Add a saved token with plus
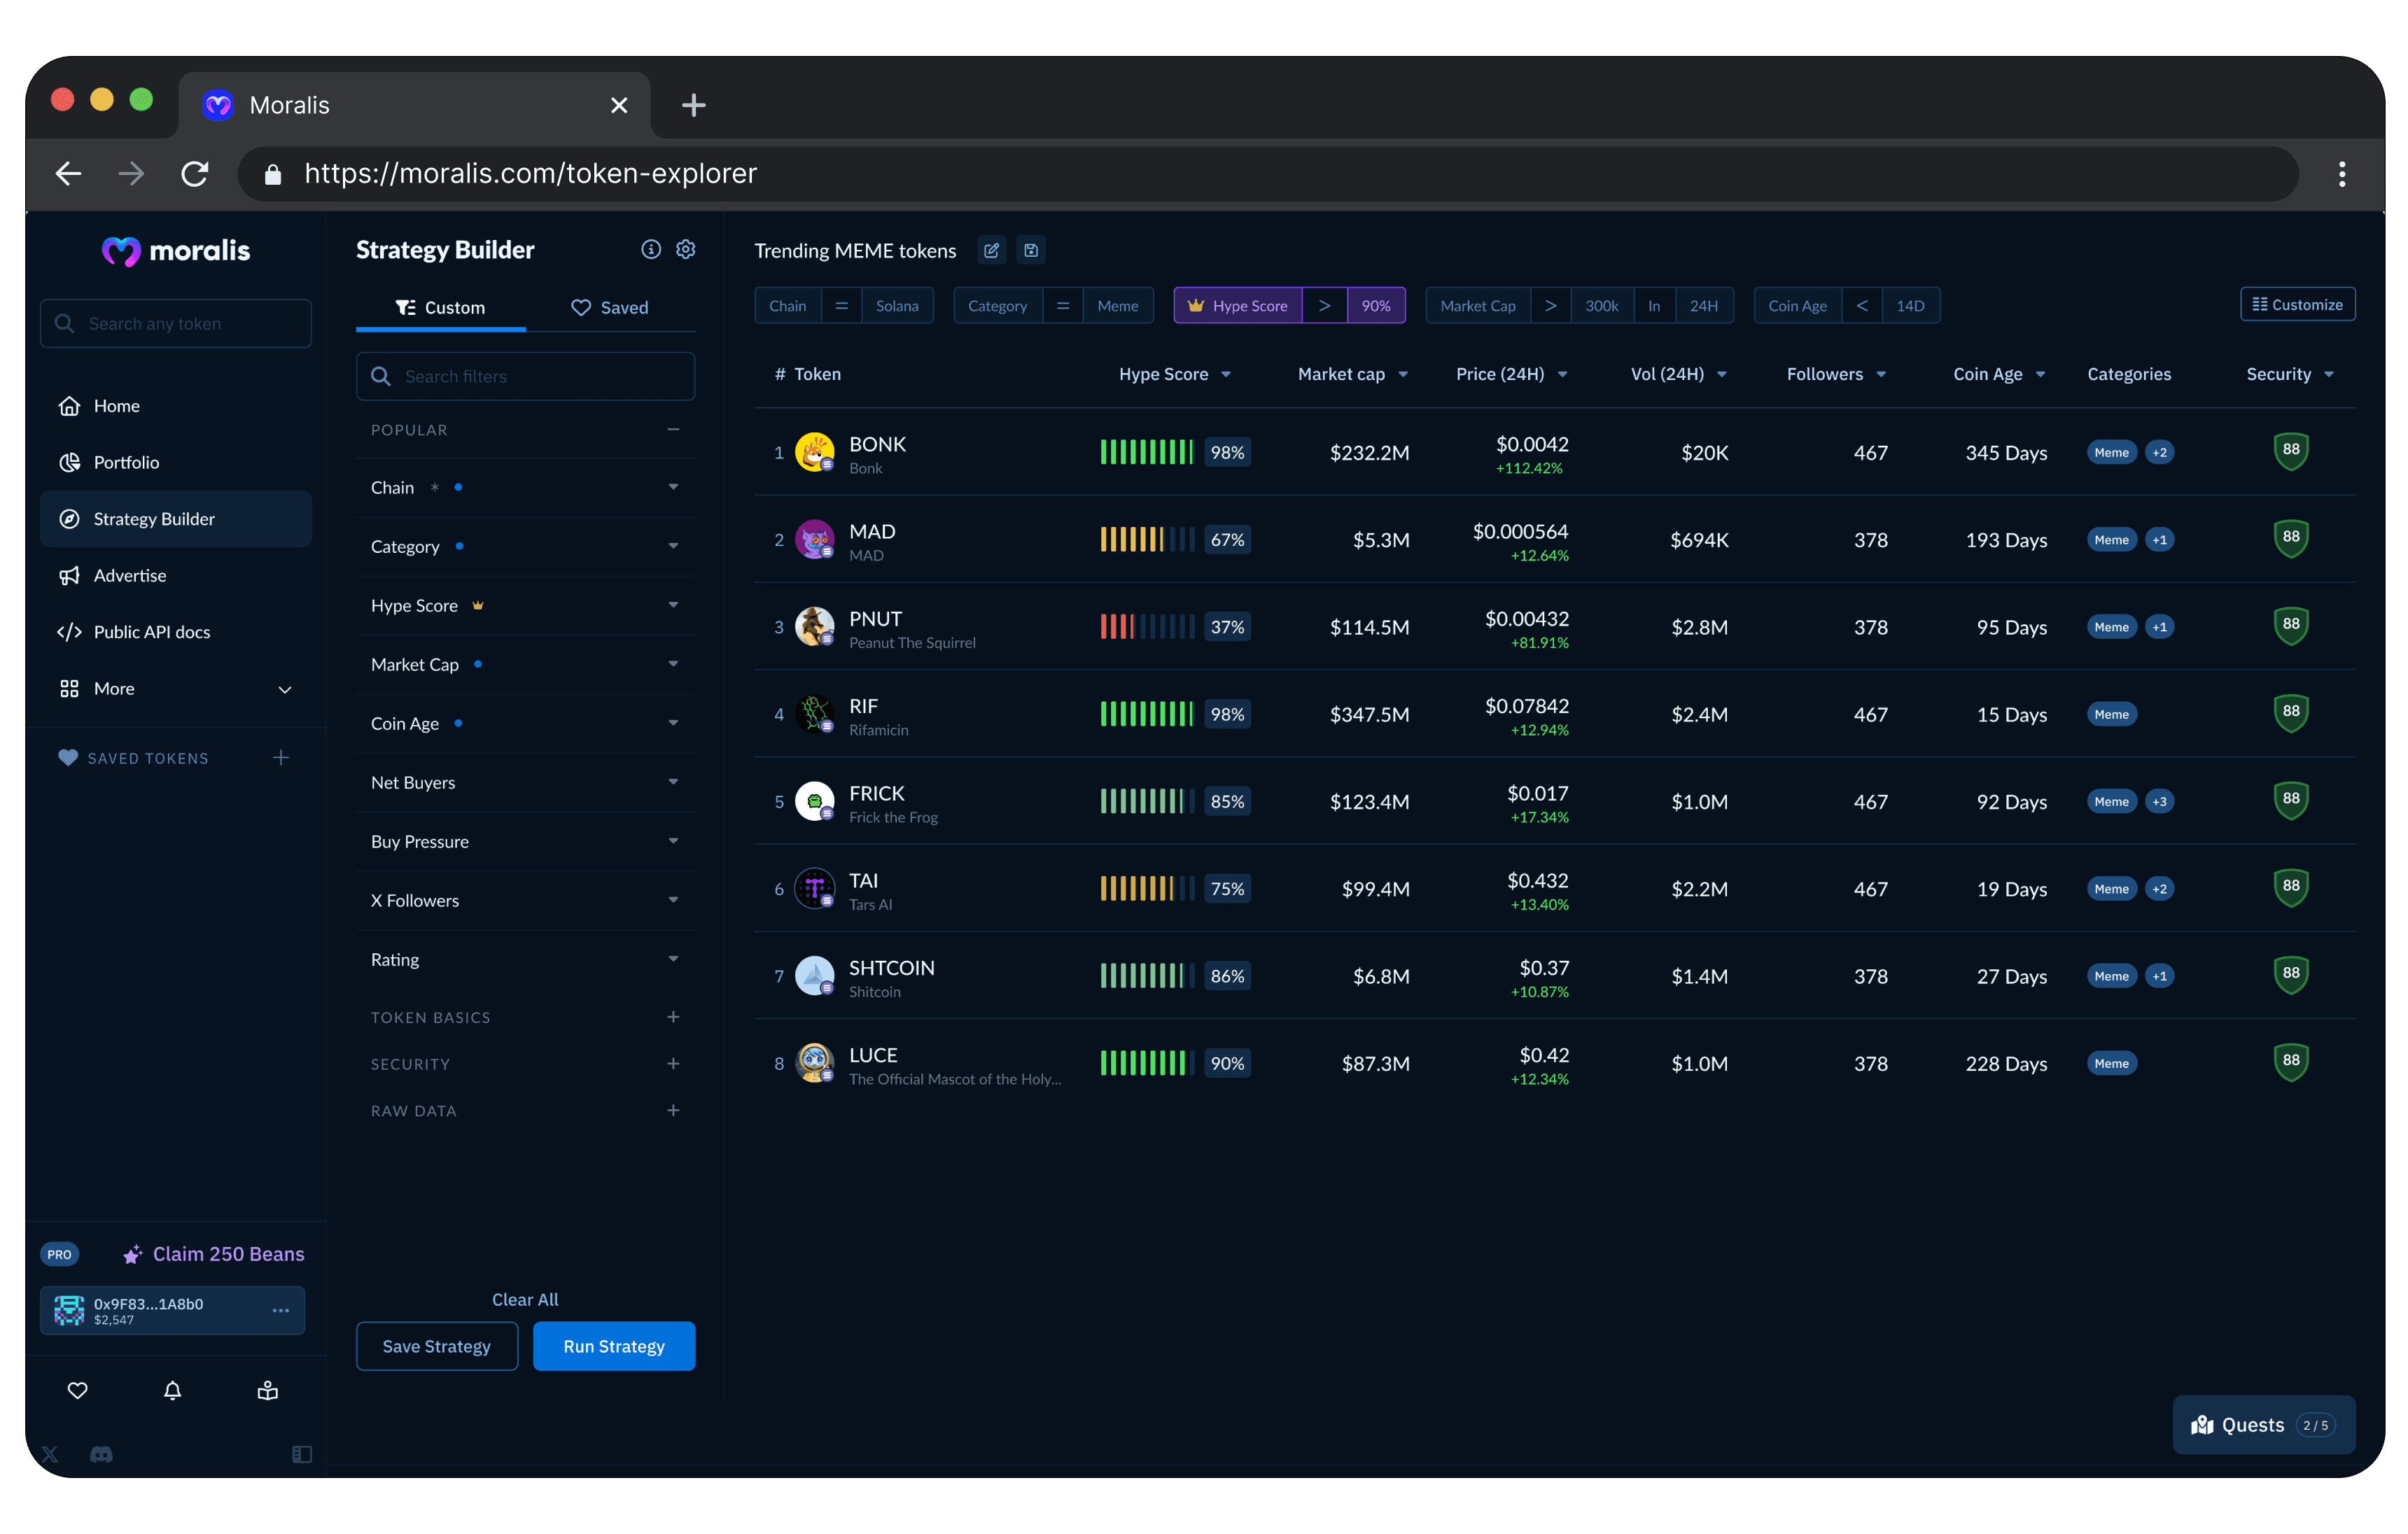 coord(281,758)
